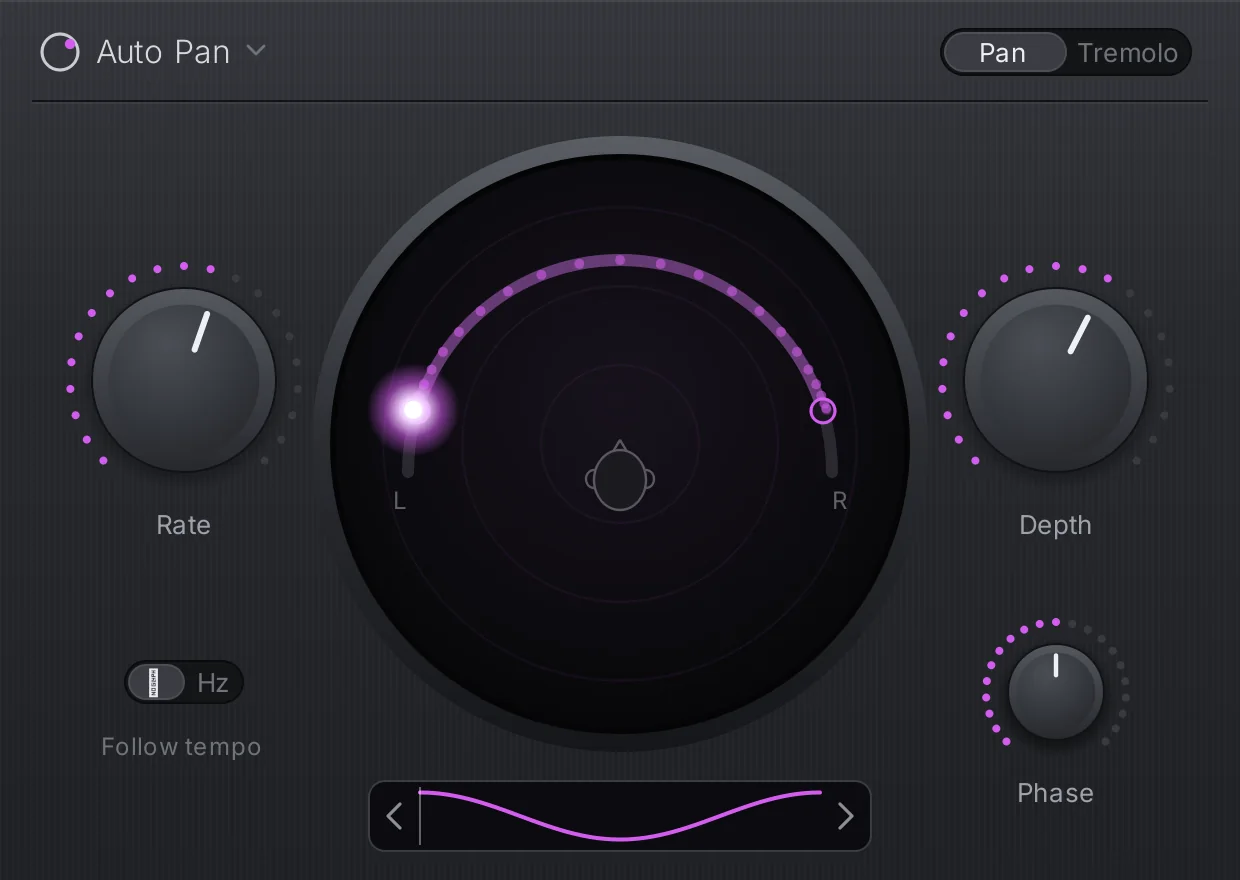Switch to Pan mode

[1004, 52]
